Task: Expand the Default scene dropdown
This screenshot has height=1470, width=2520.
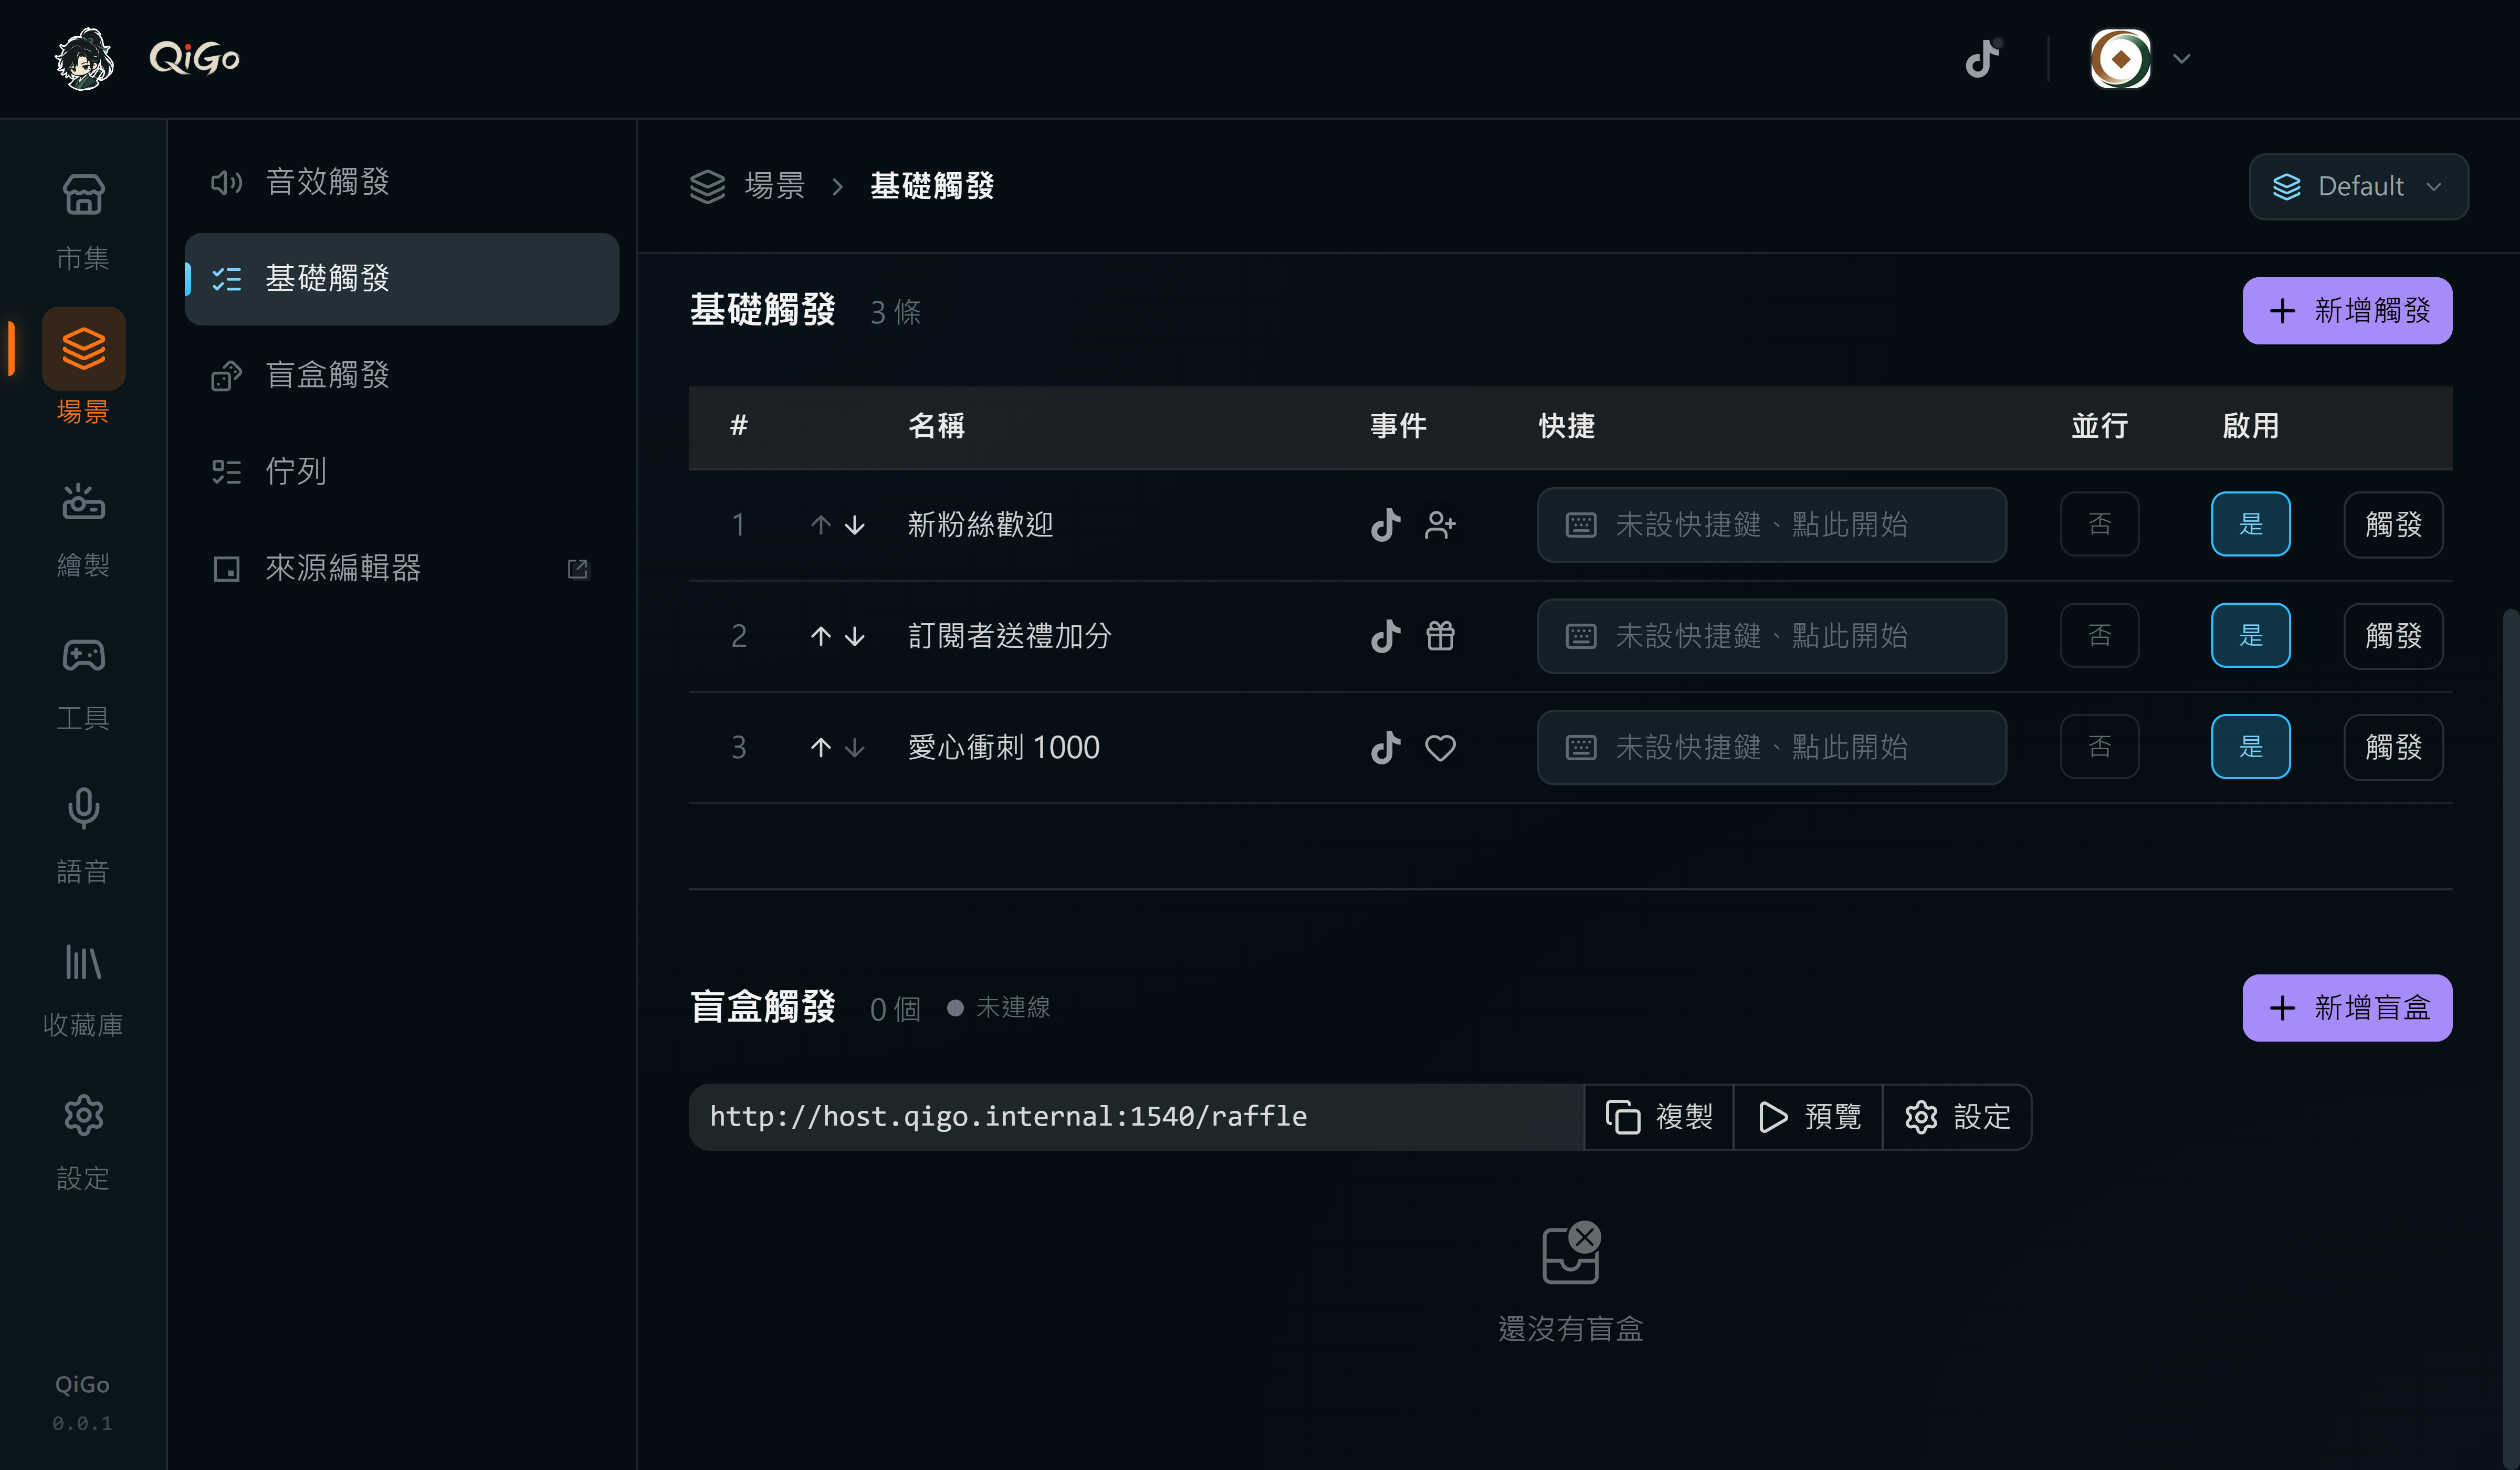Action: pyautogui.click(x=2358, y=186)
